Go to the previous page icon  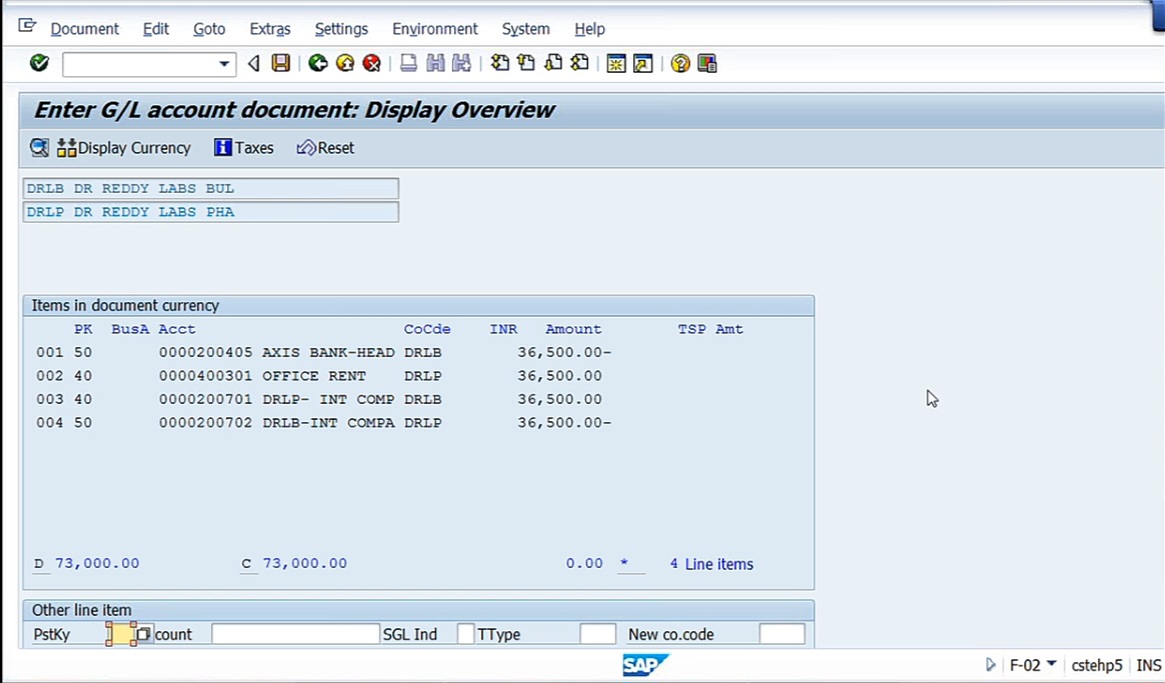[526, 63]
